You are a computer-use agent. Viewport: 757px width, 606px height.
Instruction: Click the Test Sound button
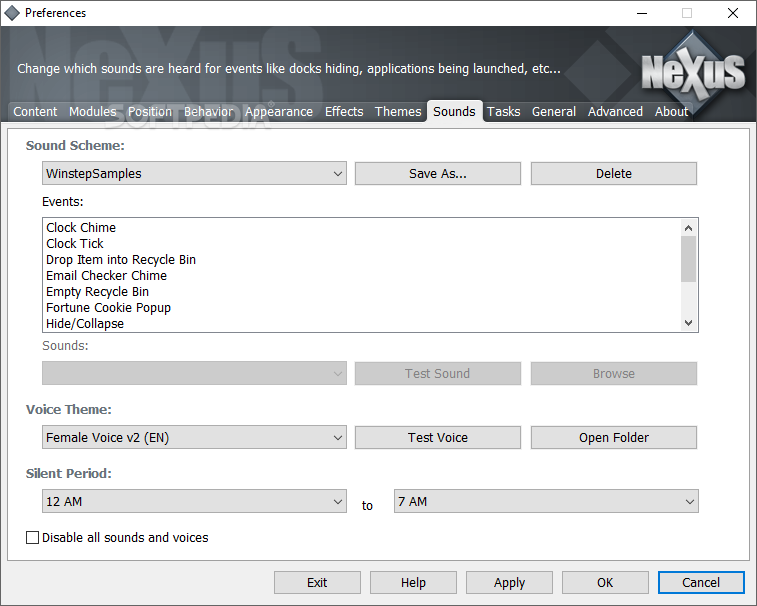point(437,373)
